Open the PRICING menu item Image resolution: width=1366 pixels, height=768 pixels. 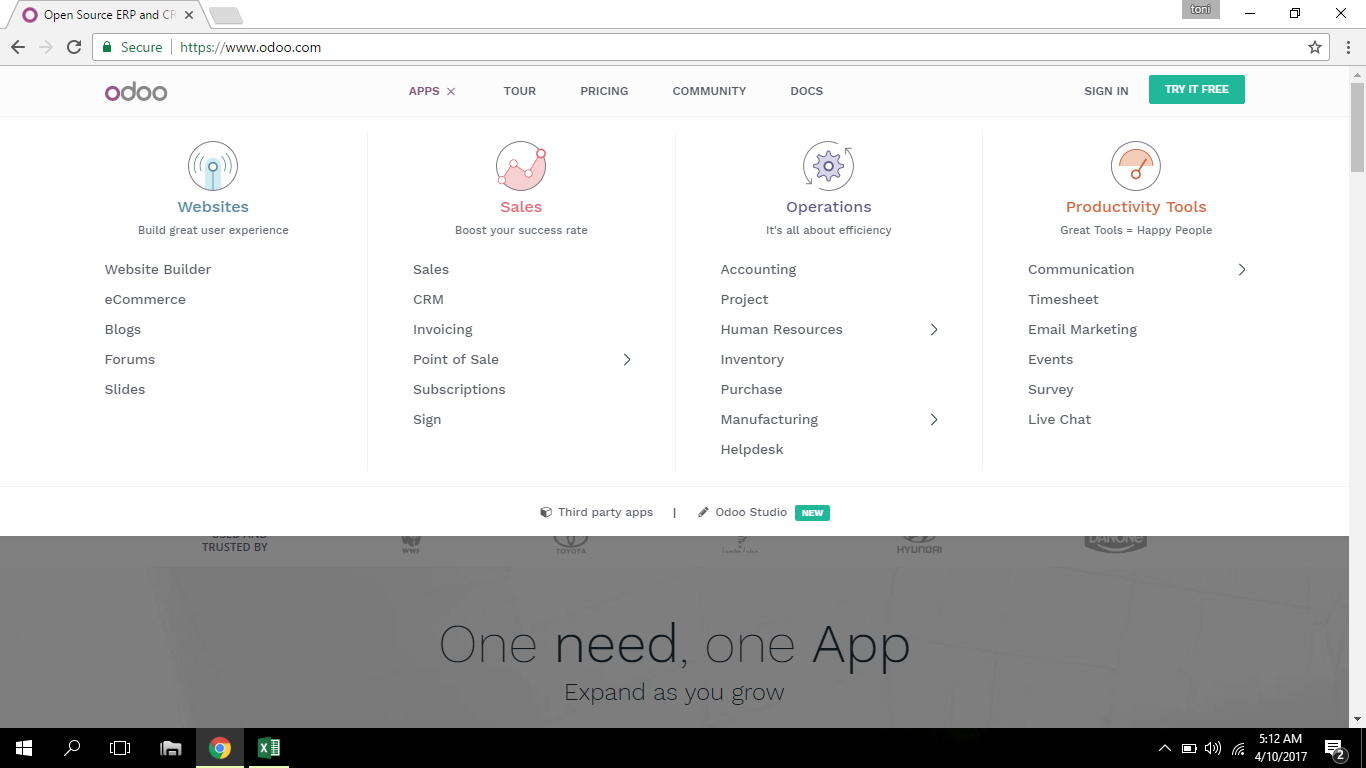(604, 91)
